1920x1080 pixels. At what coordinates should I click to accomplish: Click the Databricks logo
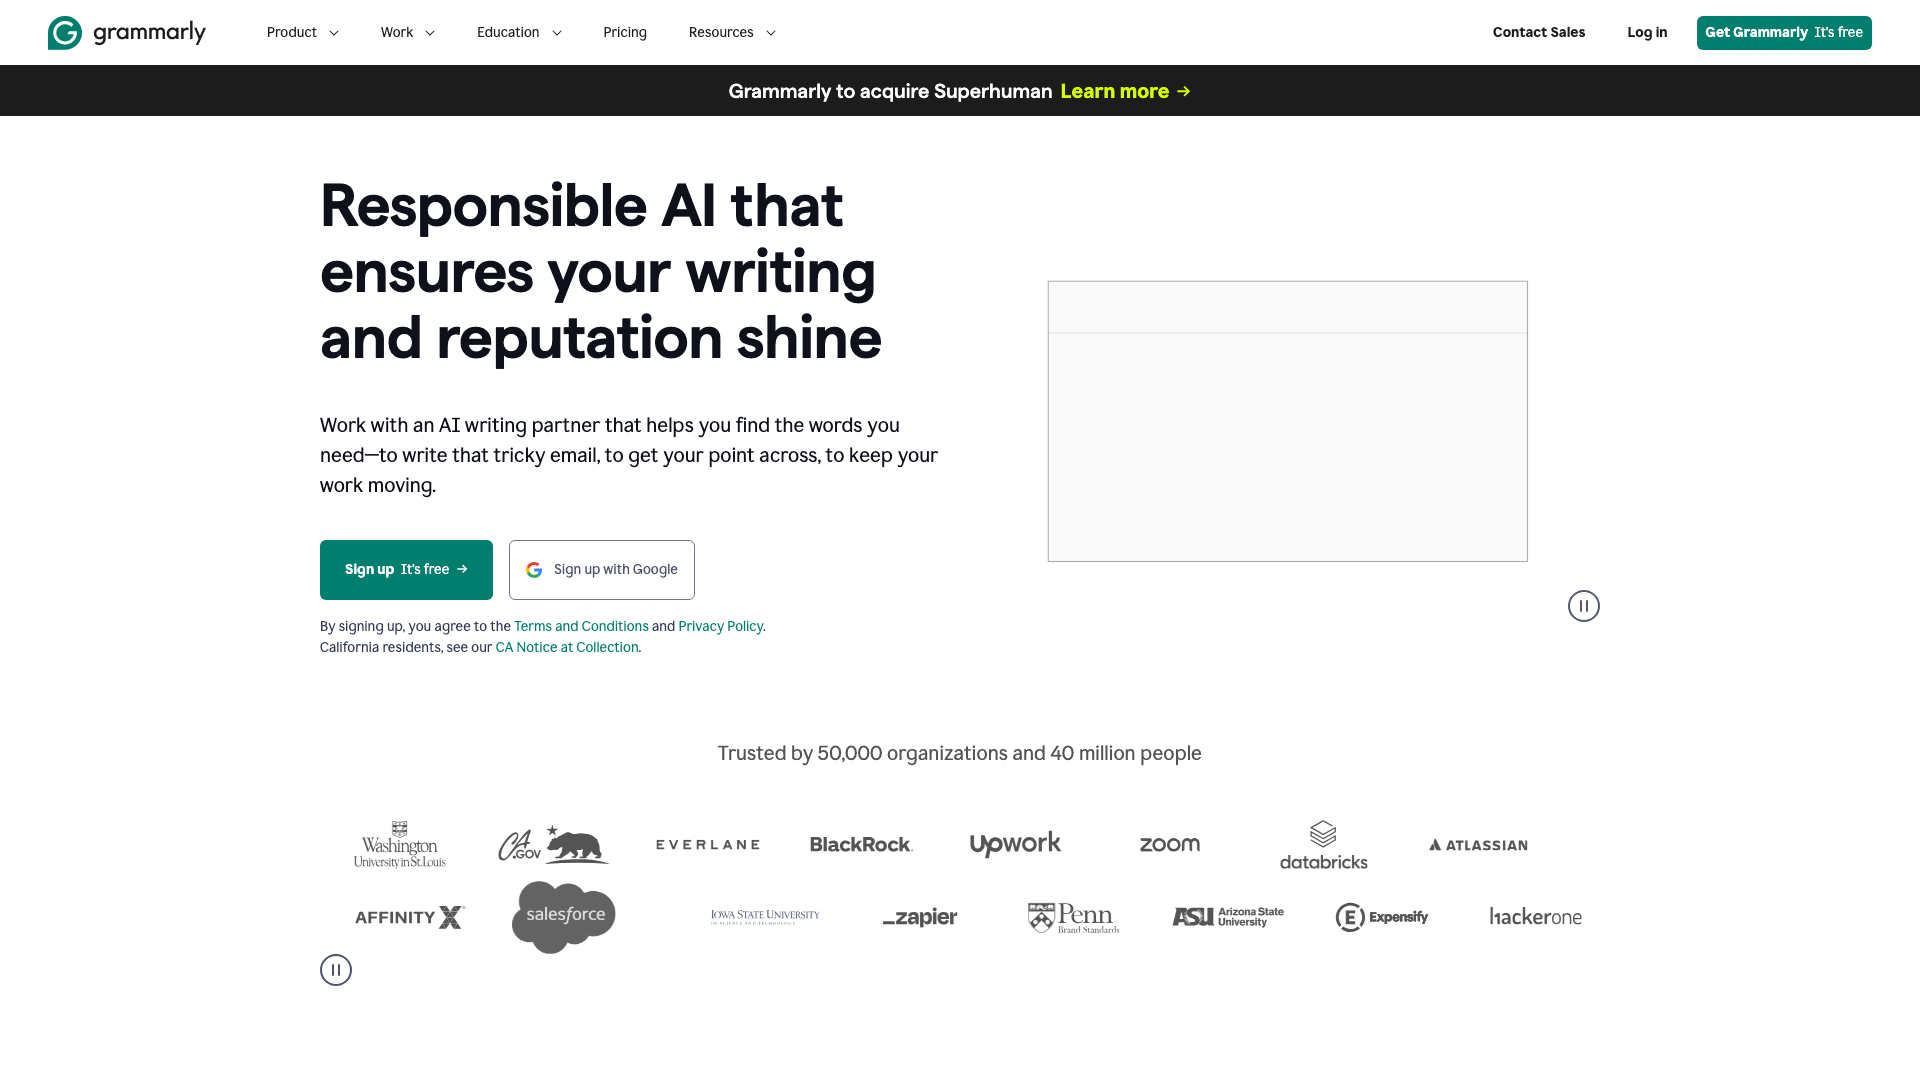(1324, 845)
